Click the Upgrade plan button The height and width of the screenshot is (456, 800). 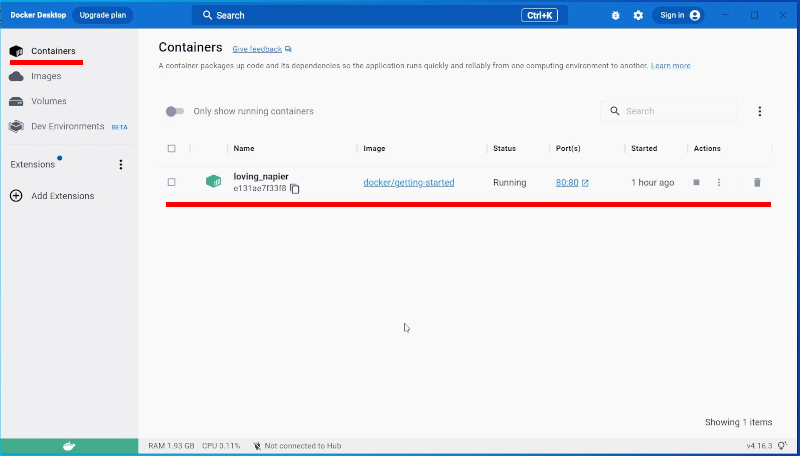click(103, 15)
